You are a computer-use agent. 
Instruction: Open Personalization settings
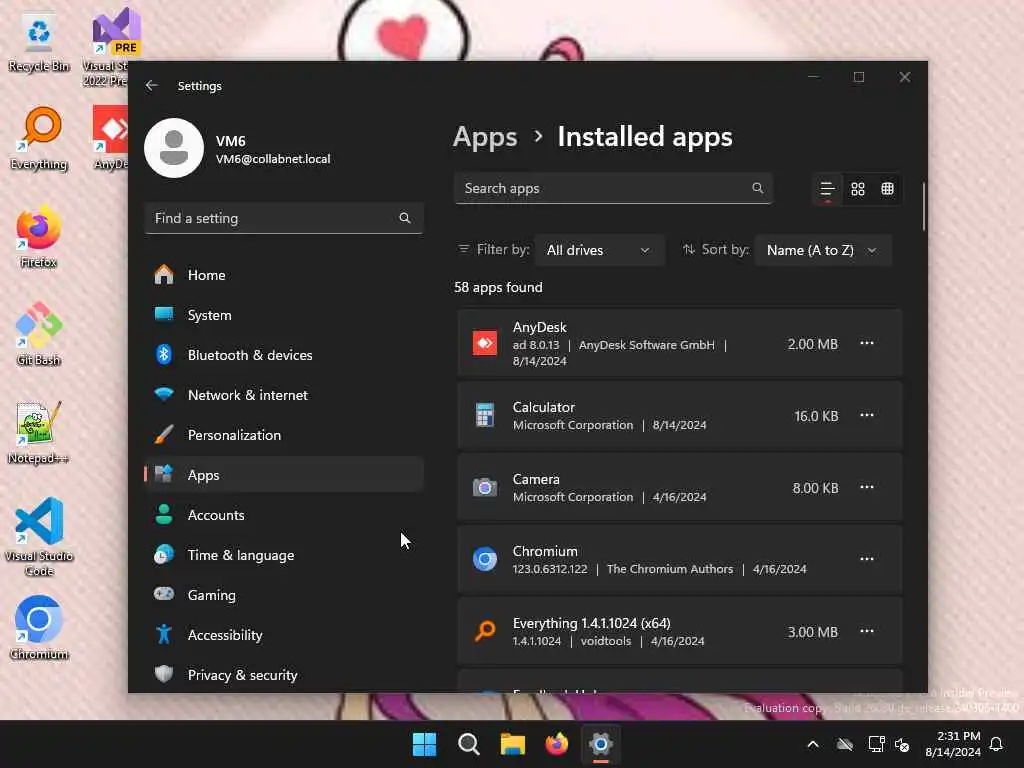[x=283, y=435]
